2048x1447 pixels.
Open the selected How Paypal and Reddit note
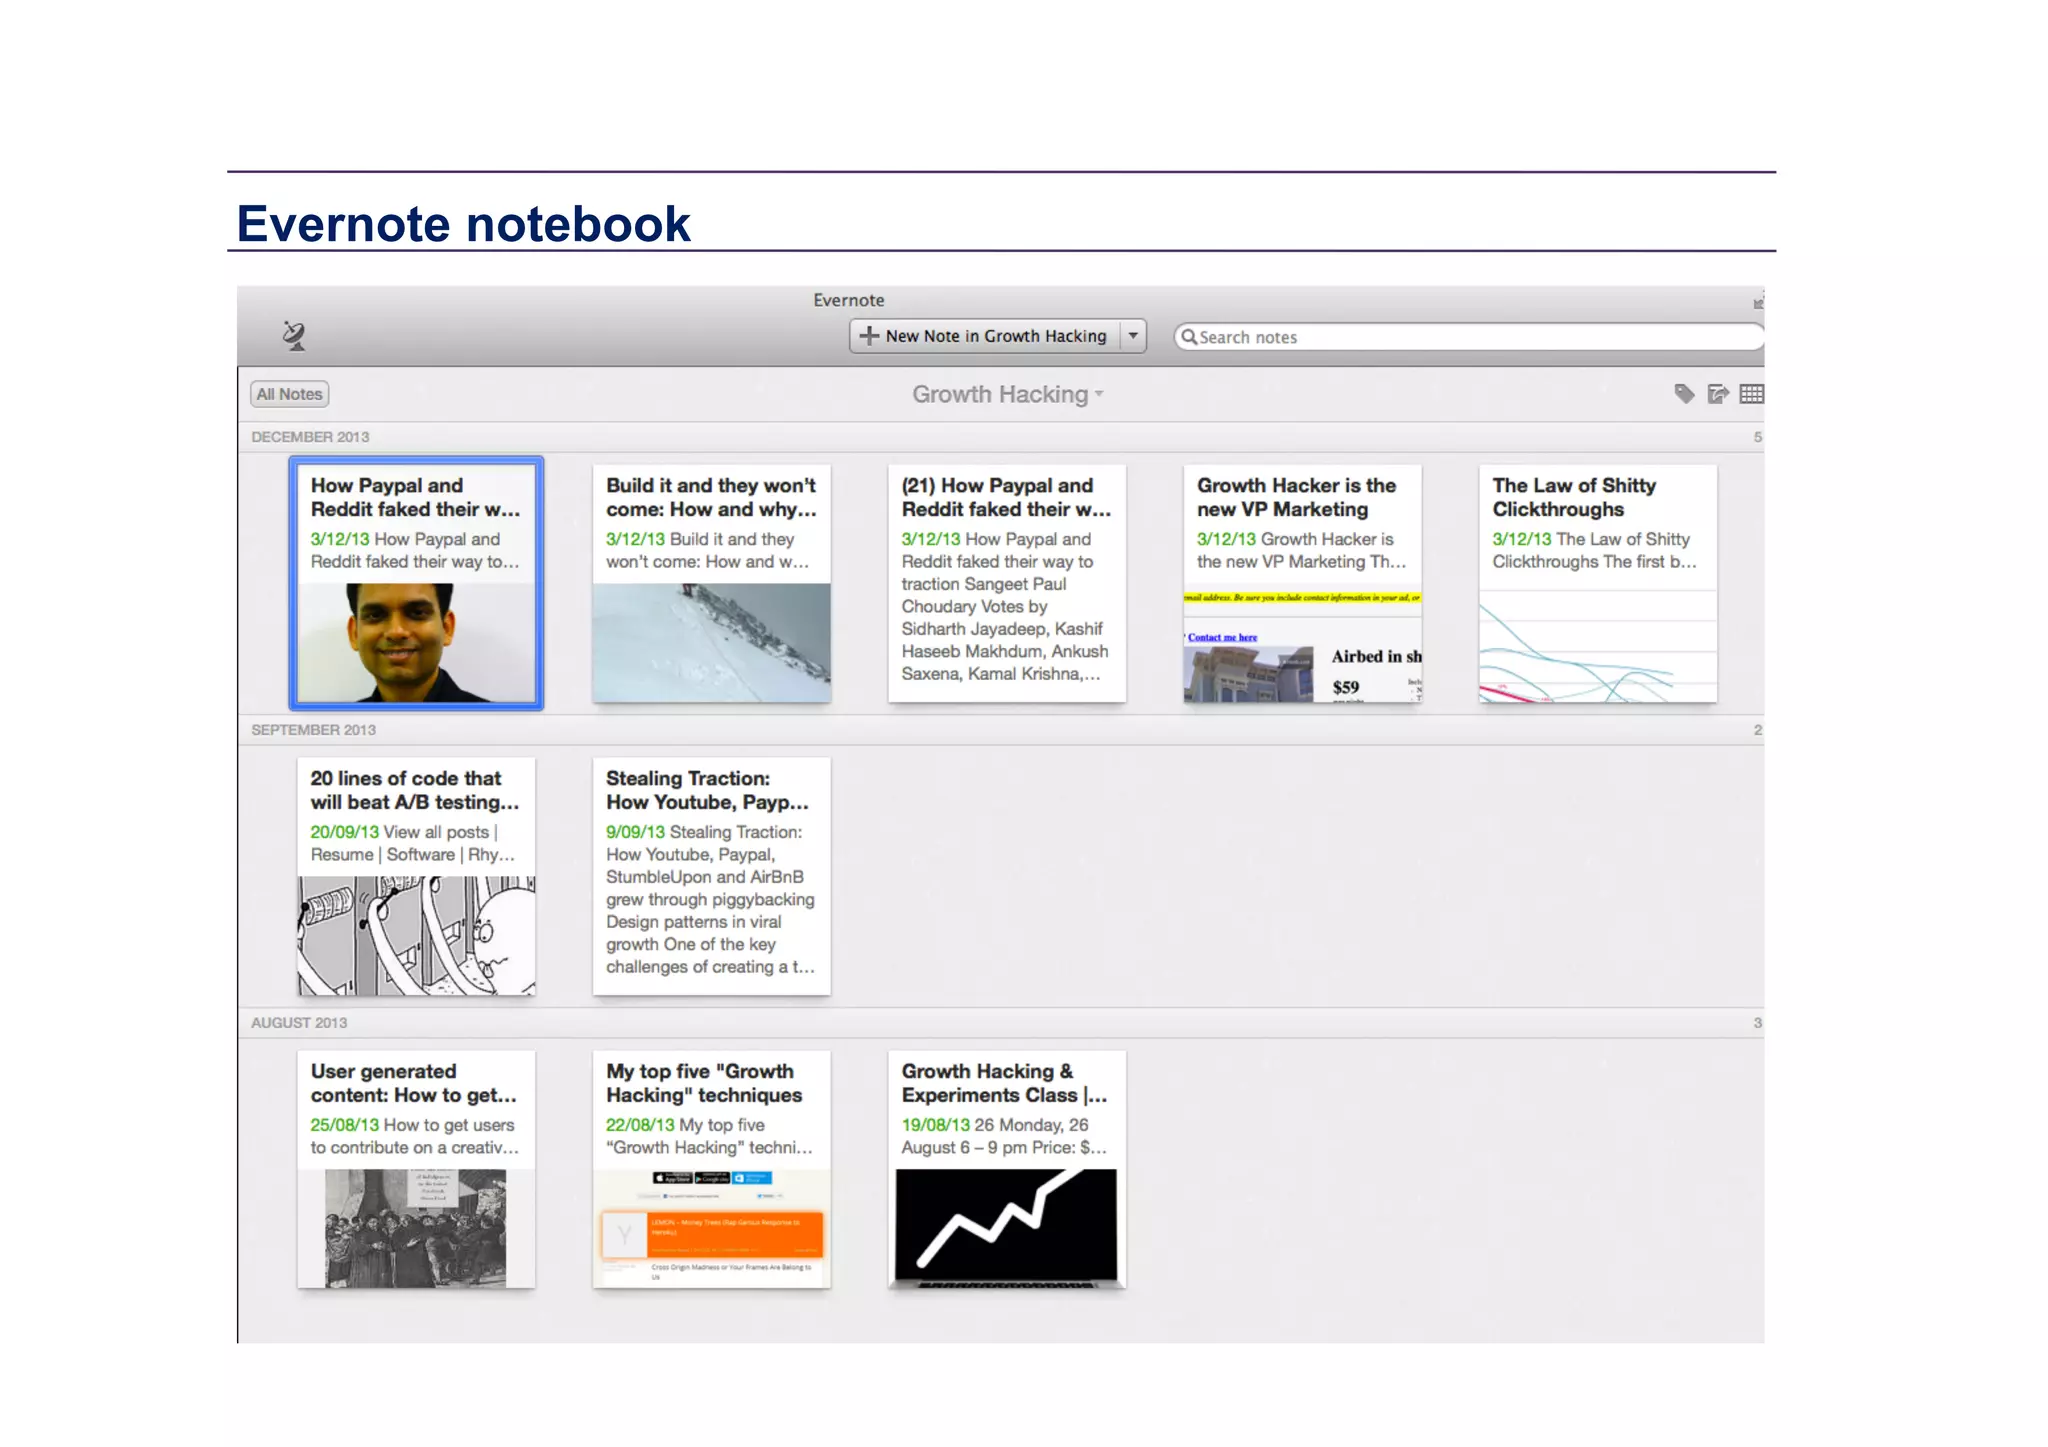pos(416,583)
